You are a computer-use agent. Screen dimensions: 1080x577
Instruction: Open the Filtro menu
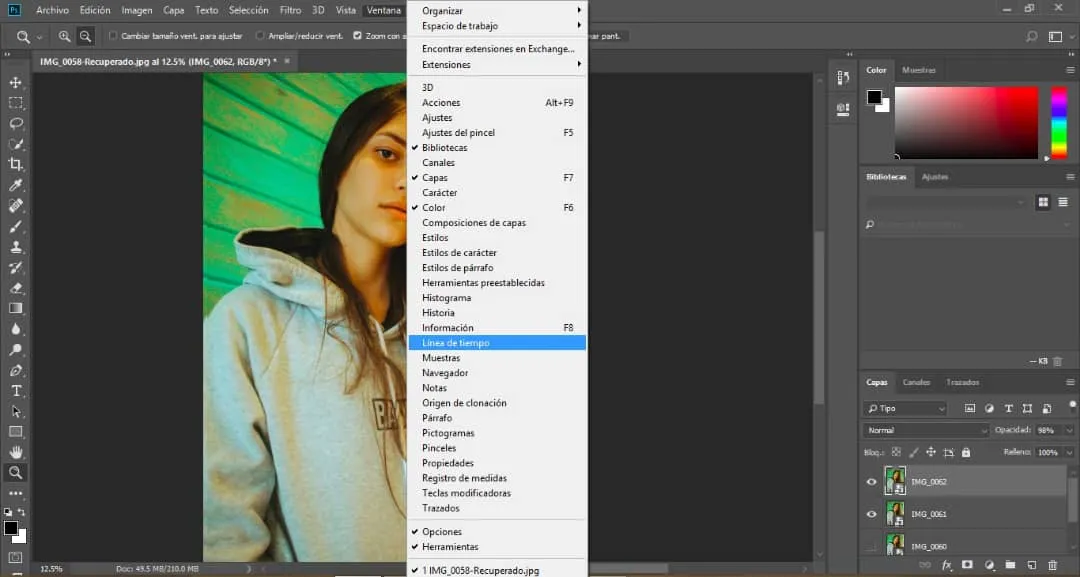(x=290, y=10)
